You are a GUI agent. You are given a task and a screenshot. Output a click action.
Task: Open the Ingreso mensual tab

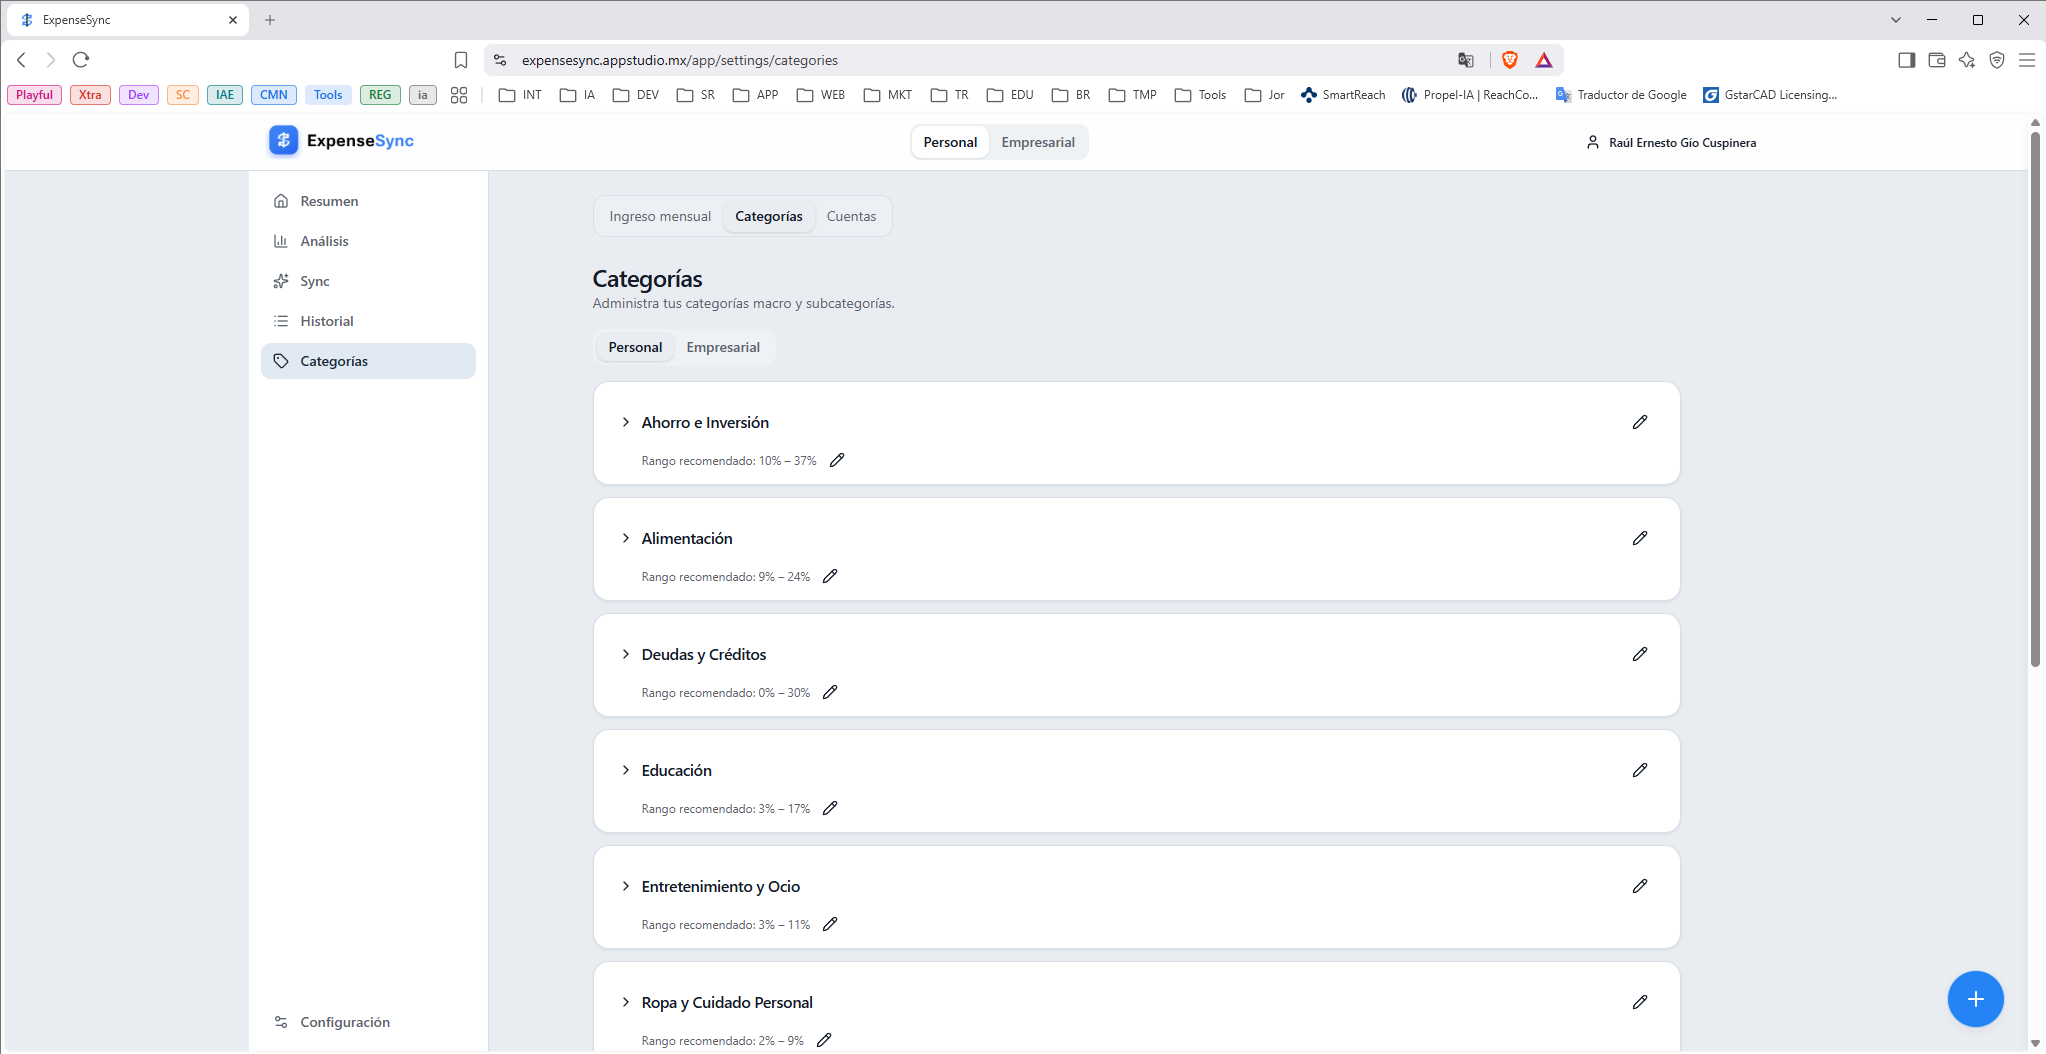(660, 216)
